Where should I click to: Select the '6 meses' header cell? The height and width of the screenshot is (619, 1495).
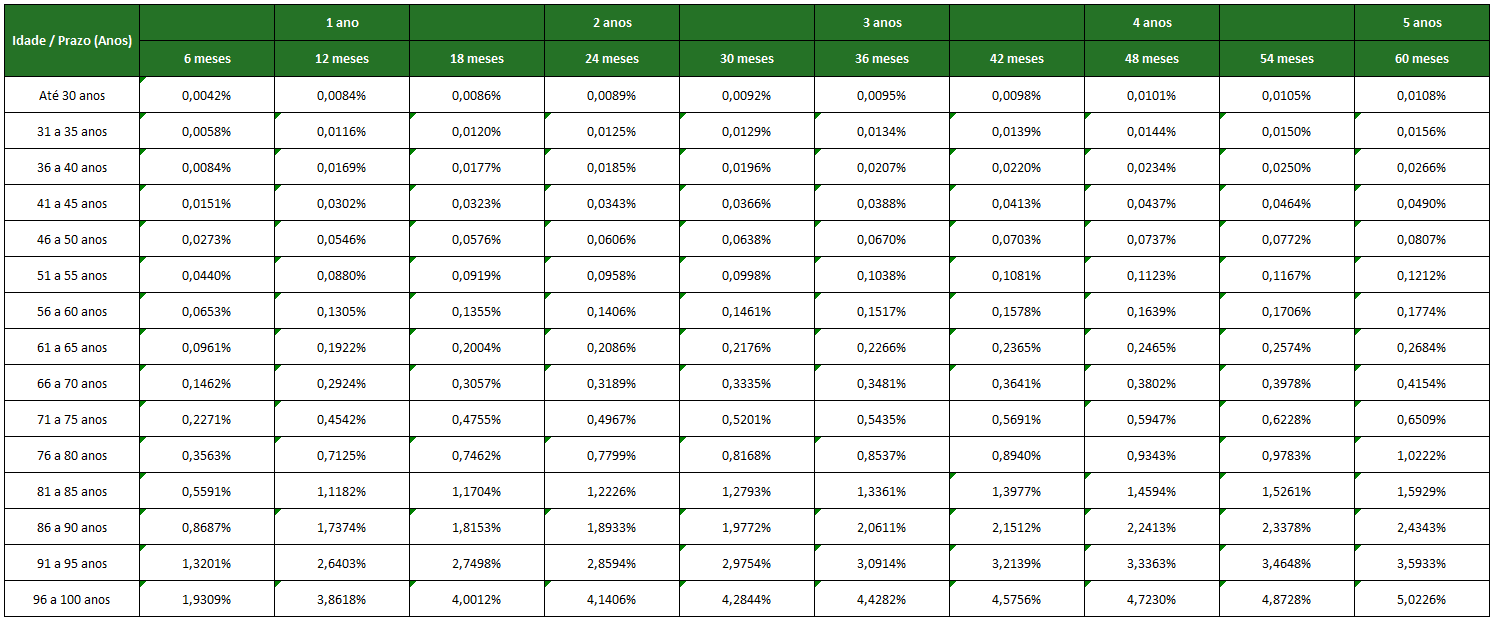(x=207, y=59)
